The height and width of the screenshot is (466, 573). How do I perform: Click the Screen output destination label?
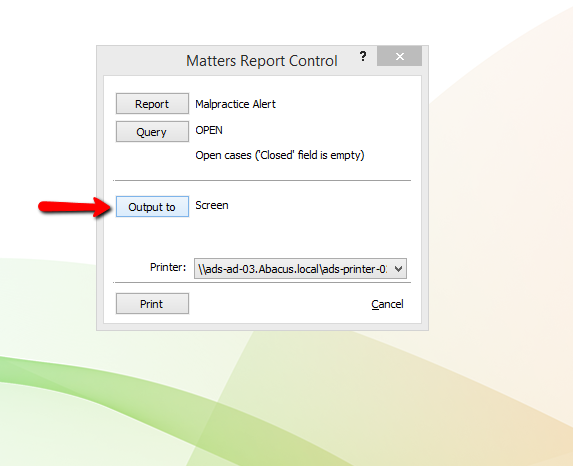pos(212,205)
